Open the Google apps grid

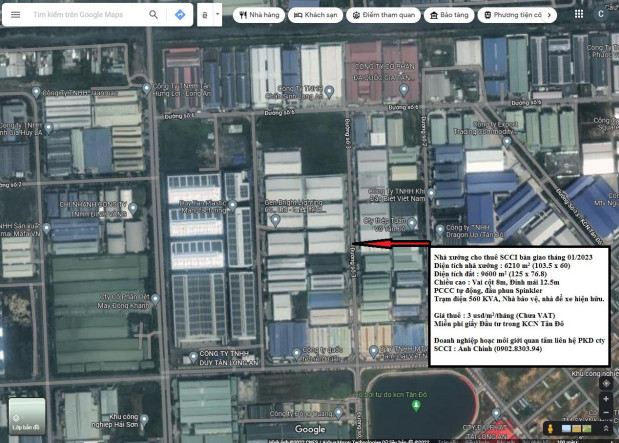tap(580, 15)
